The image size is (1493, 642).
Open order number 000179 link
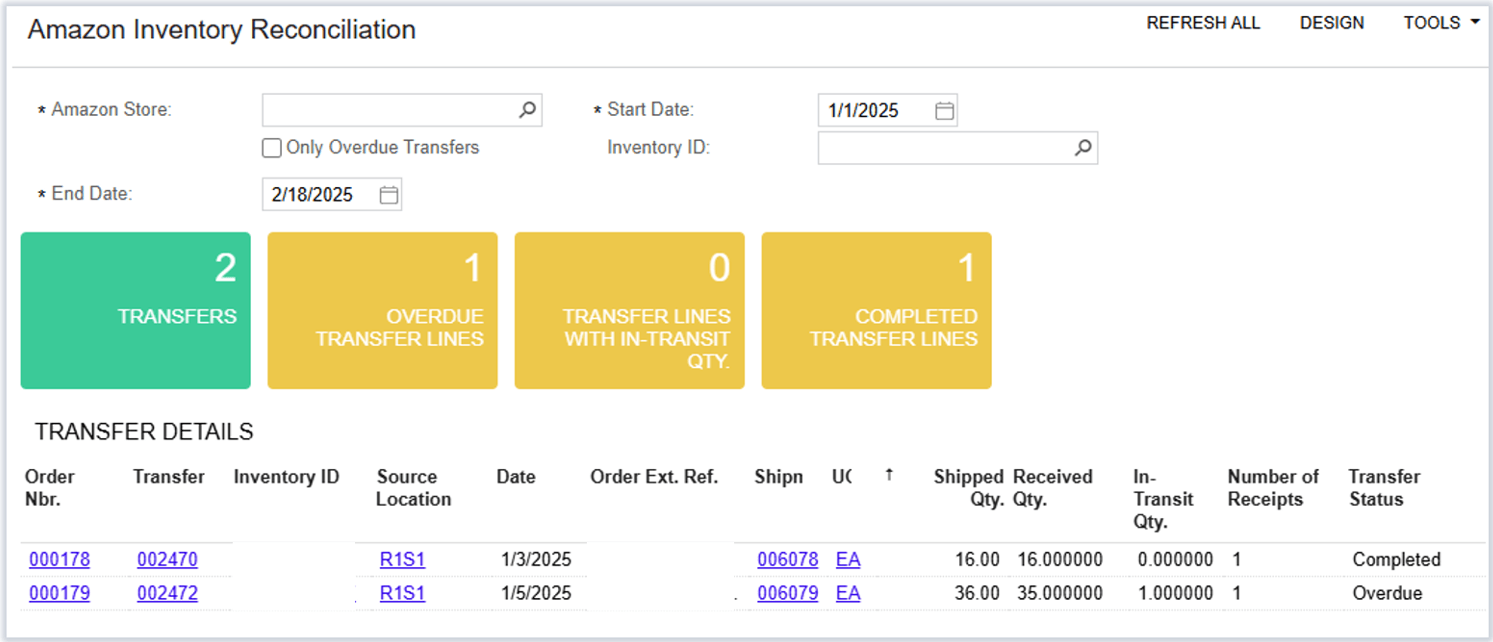pyautogui.click(x=59, y=593)
